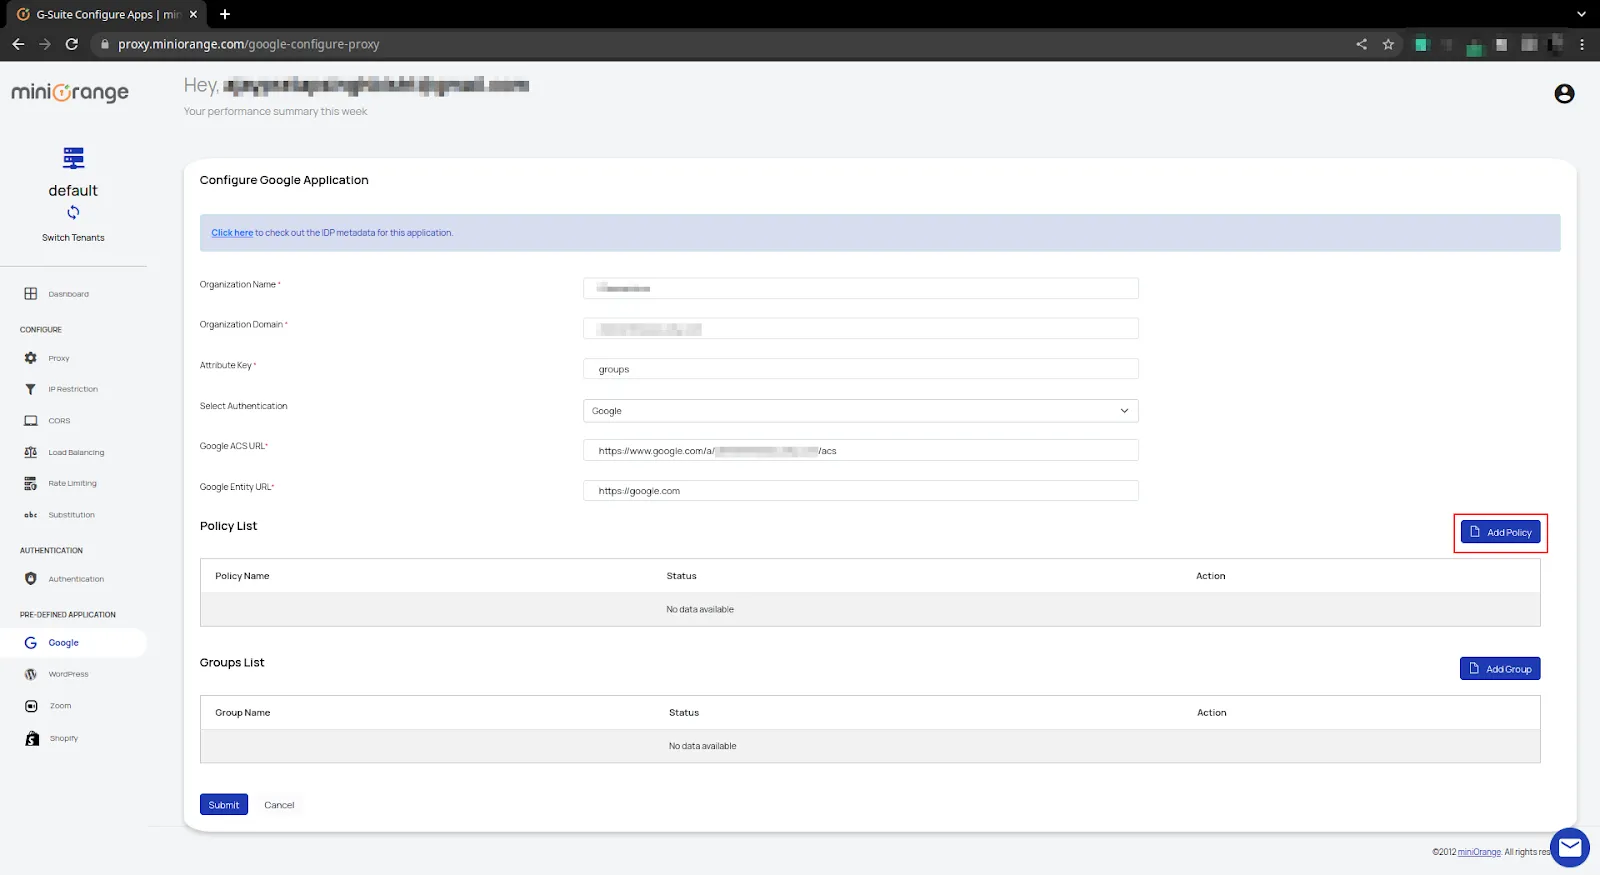Go back with browser back arrow

pos(18,44)
